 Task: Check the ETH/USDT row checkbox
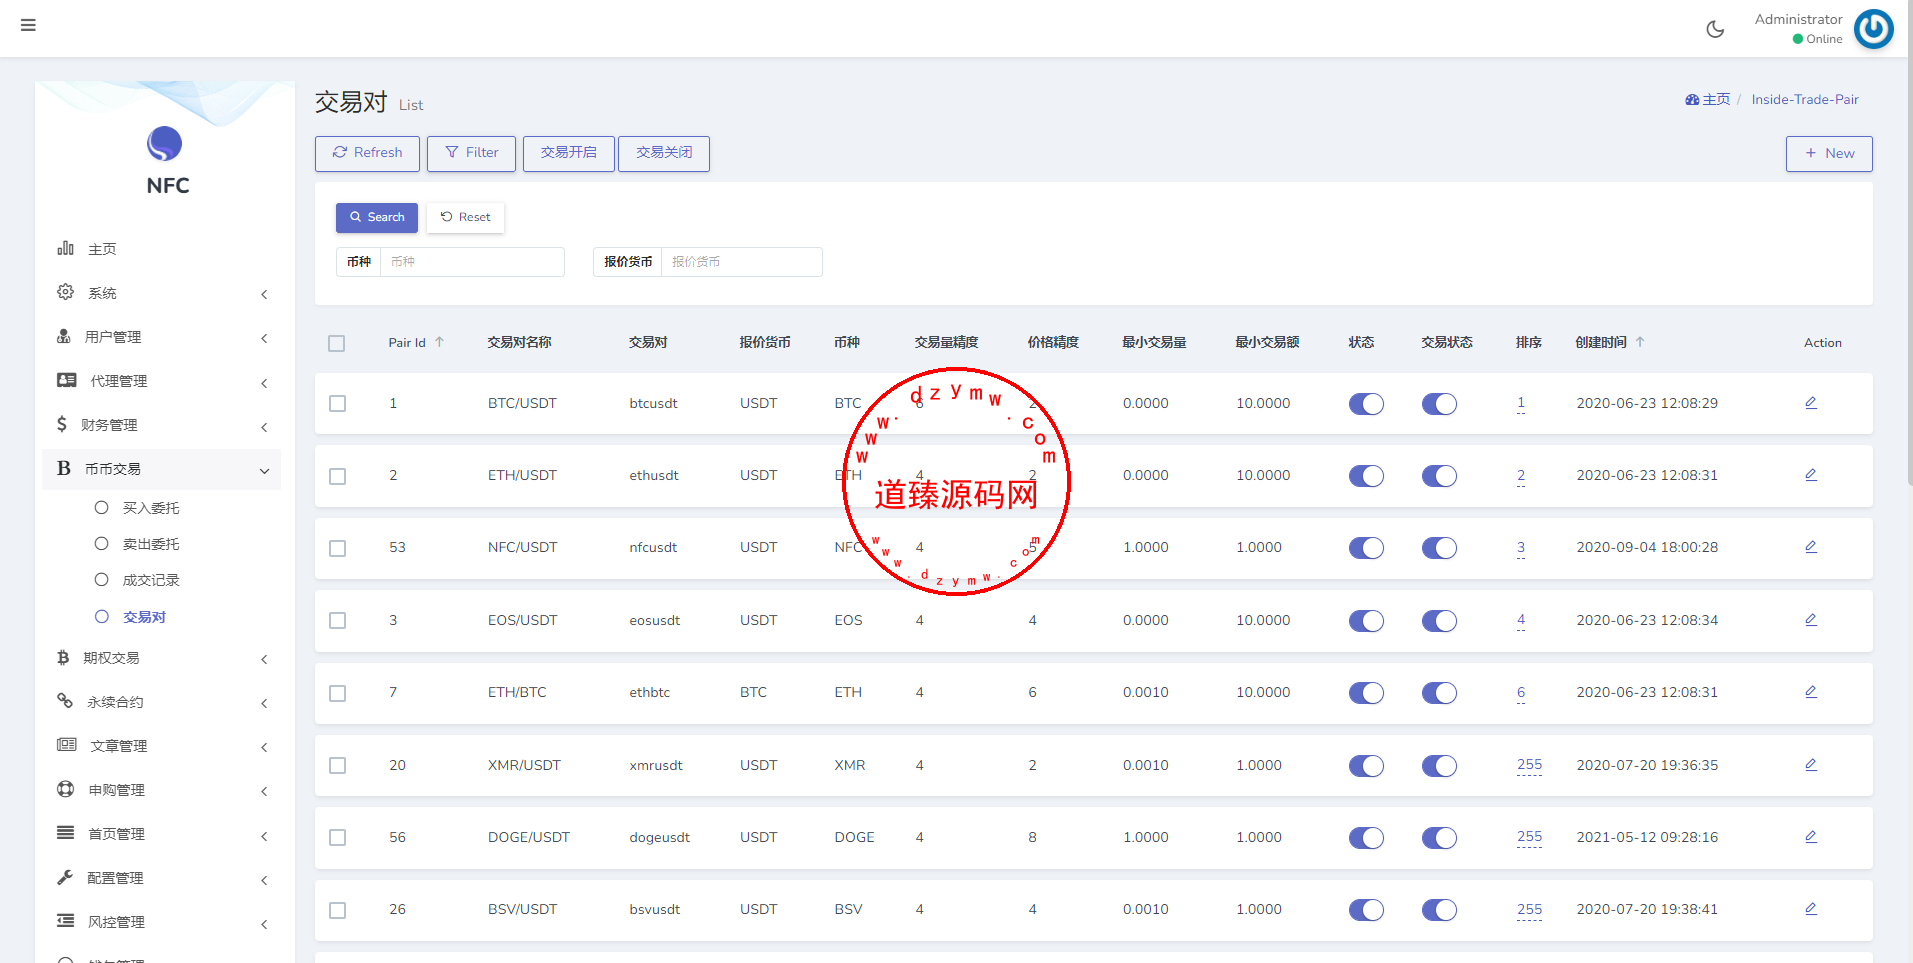[338, 476]
